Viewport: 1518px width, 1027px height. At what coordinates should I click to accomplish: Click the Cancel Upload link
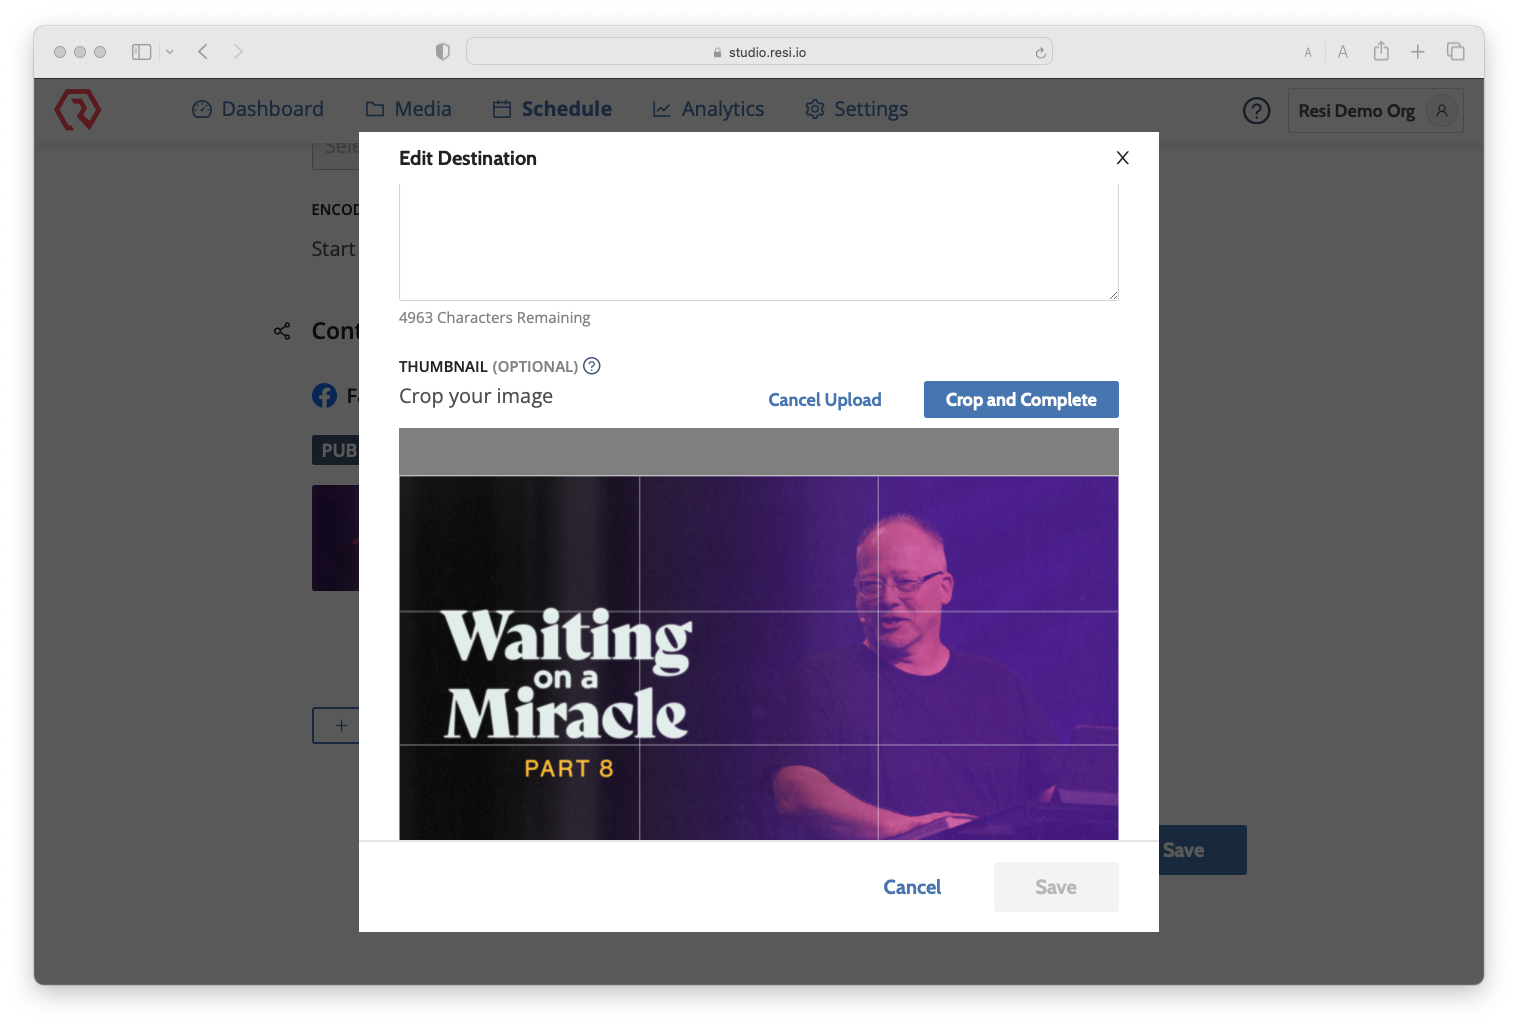click(824, 399)
